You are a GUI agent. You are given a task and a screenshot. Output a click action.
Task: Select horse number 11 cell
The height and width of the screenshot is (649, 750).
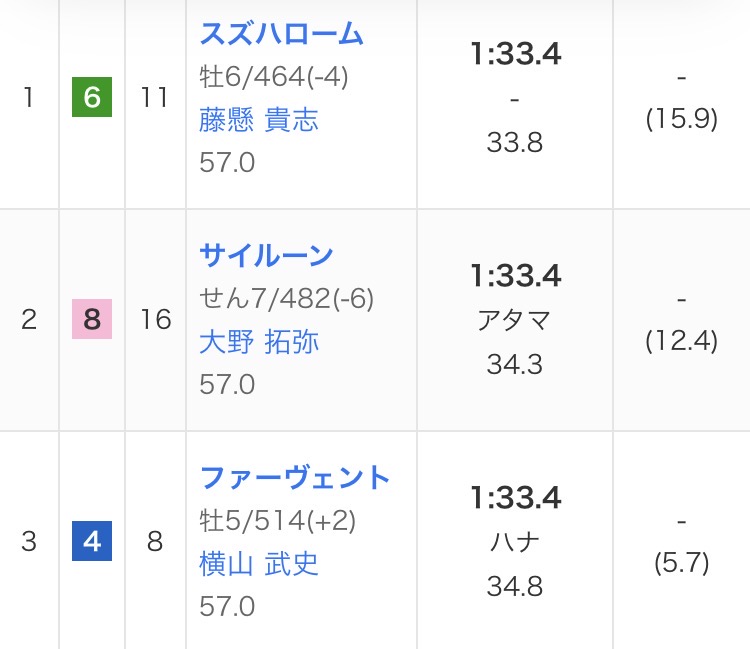[x=154, y=100]
